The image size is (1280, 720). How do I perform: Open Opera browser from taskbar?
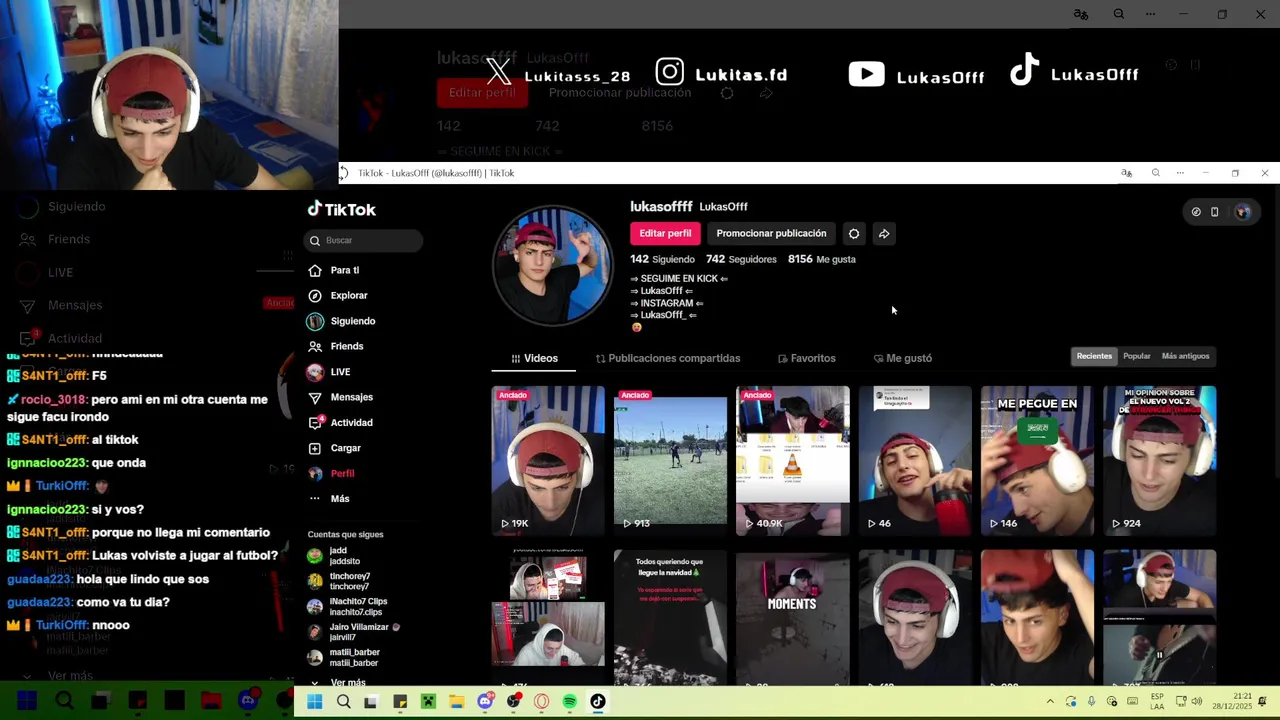(x=541, y=702)
